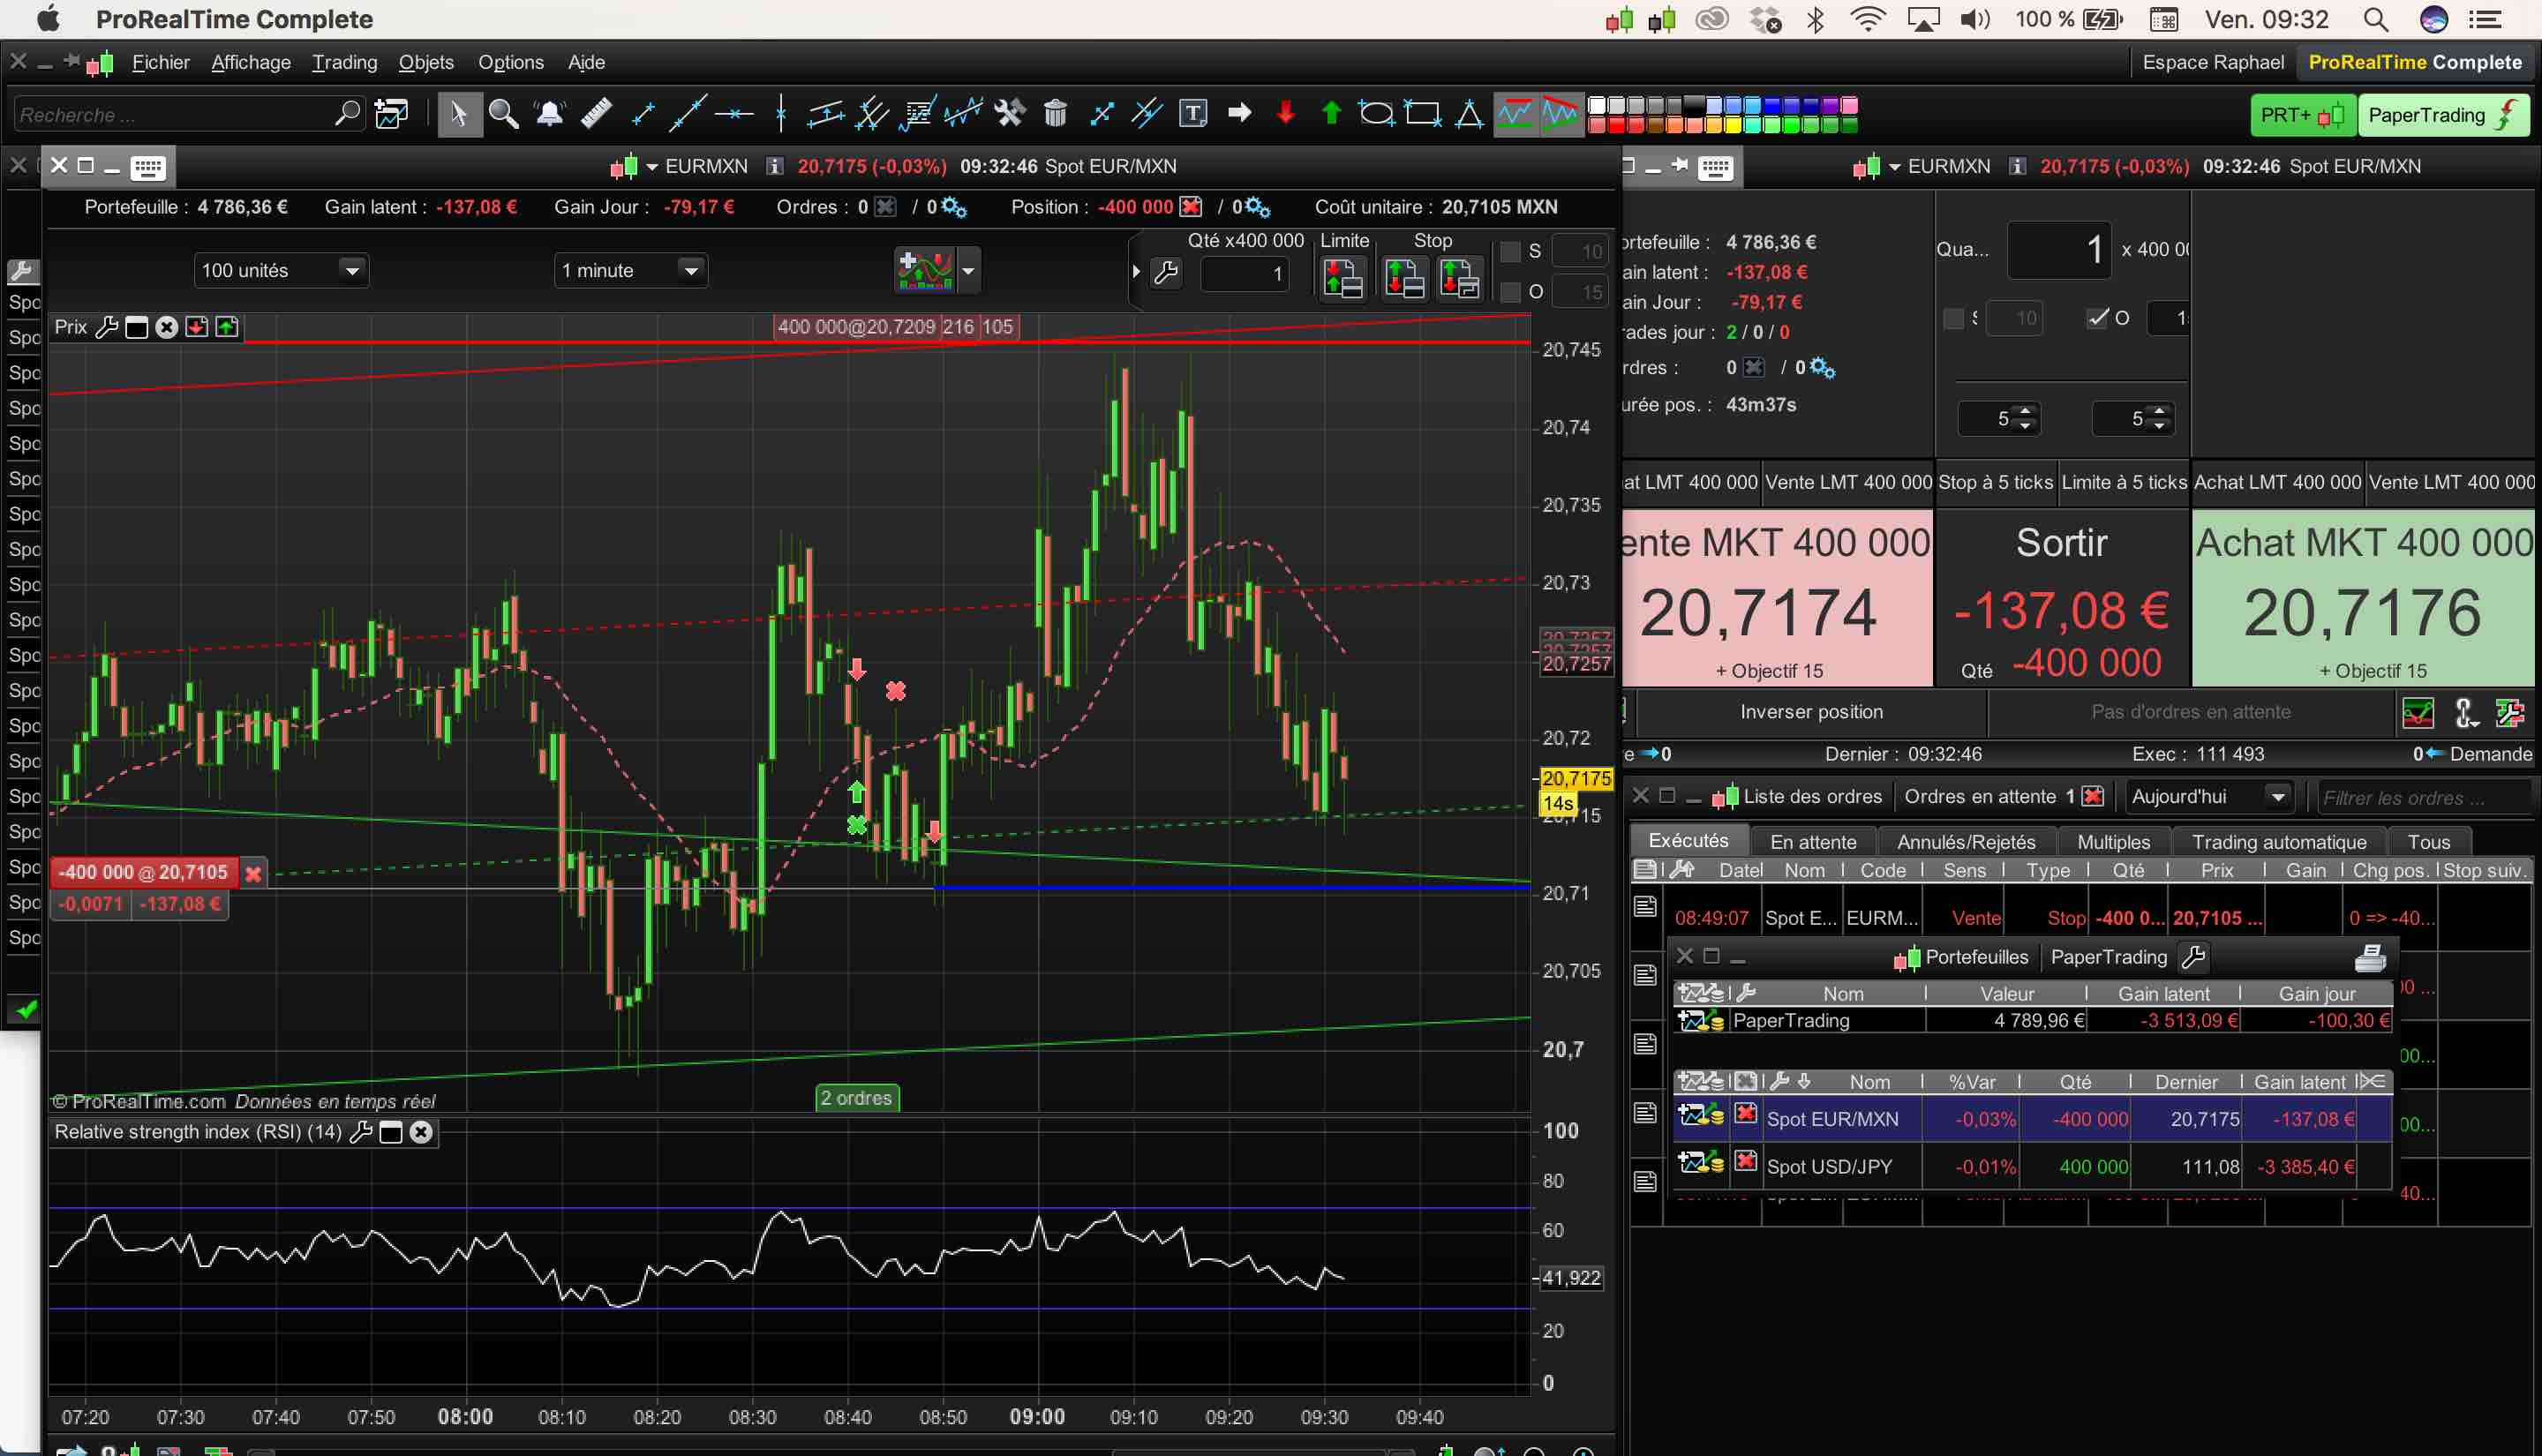Select the zoom magnifier tool
This screenshot has width=2542, height=1456.
pyautogui.click(x=503, y=114)
